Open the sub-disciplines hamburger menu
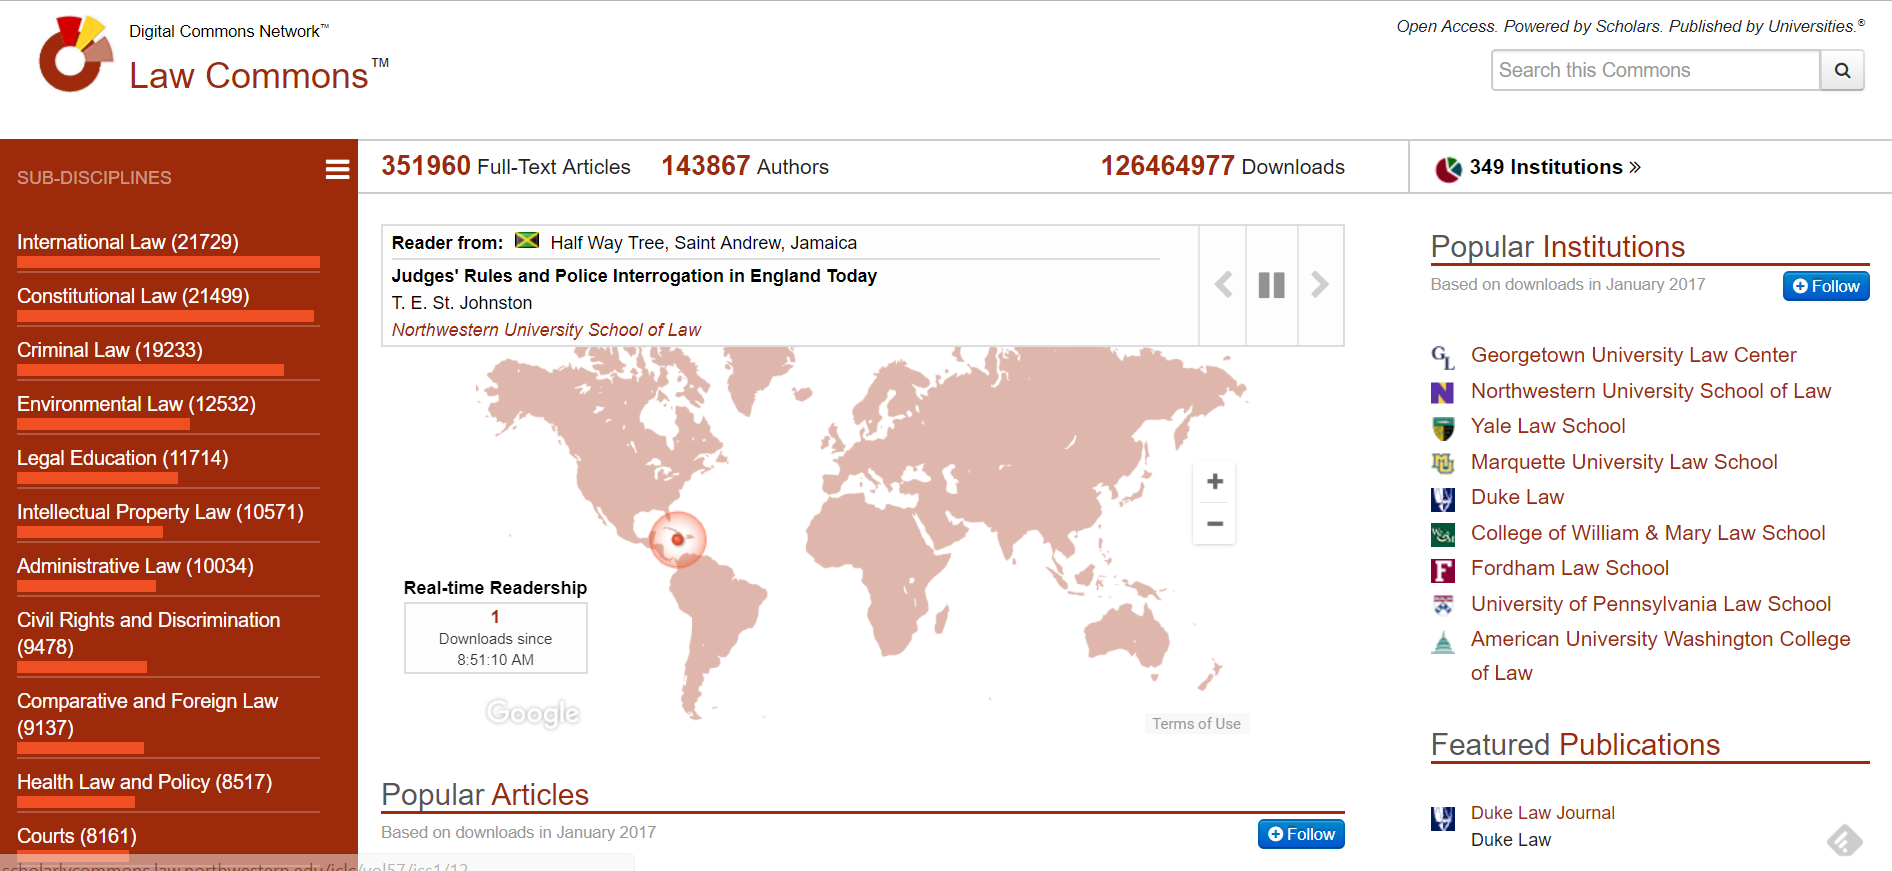 (338, 169)
